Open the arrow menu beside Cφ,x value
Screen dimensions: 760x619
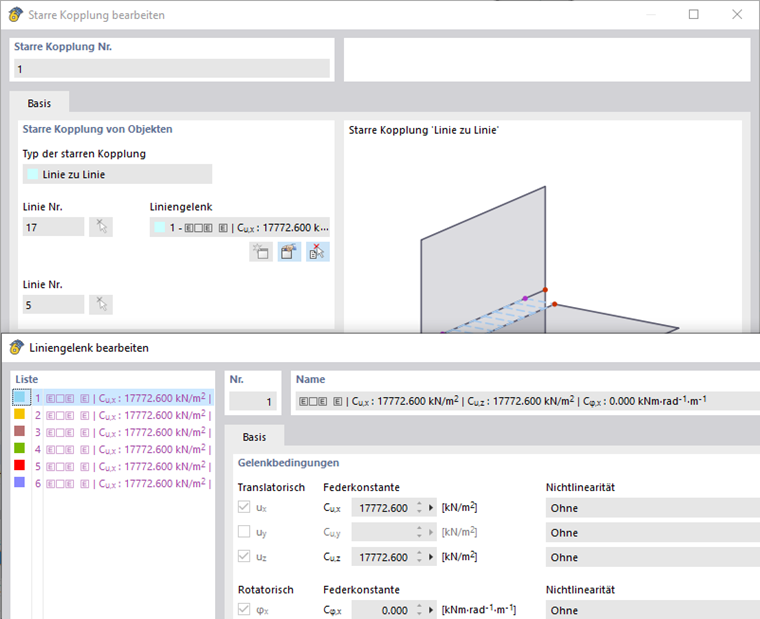point(431,610)
